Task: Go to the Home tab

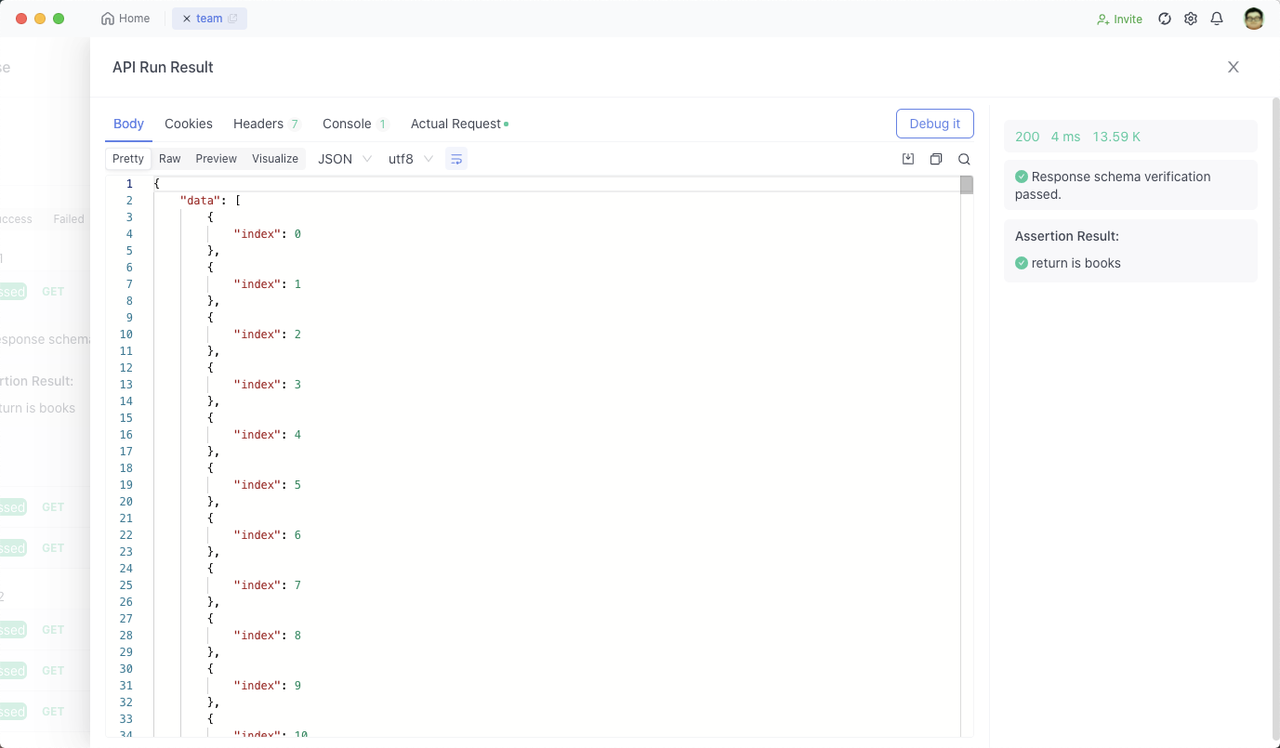Action: click(126, 19)
